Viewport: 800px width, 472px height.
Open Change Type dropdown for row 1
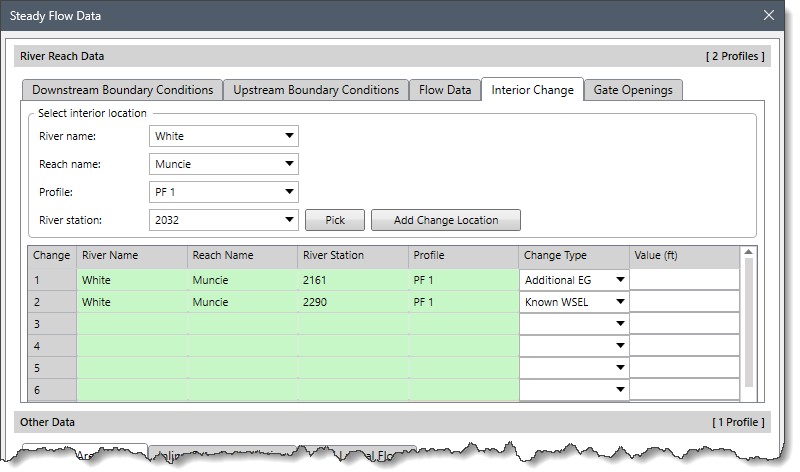pyautogui.click(x=575, y=280)
